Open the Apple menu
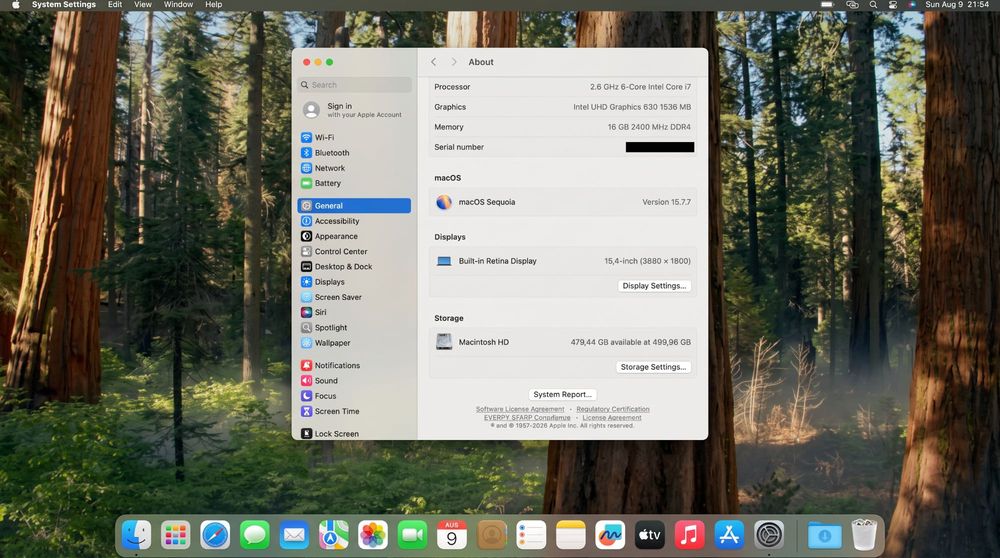Viewport: 1000px width, 558px height. pos(15,4)
